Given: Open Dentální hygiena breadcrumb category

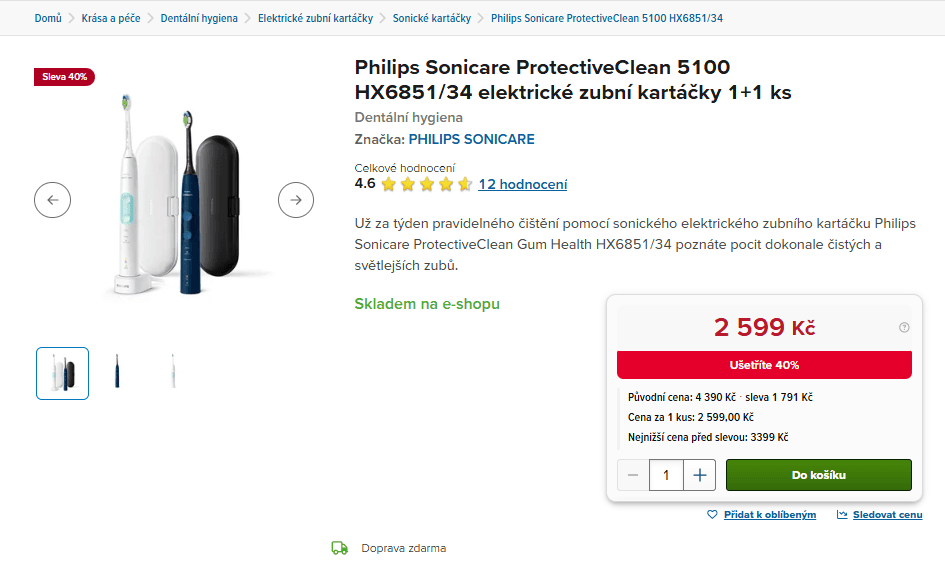Looking at the screenshot, I should pyautogui.click(x=199, y=19).
